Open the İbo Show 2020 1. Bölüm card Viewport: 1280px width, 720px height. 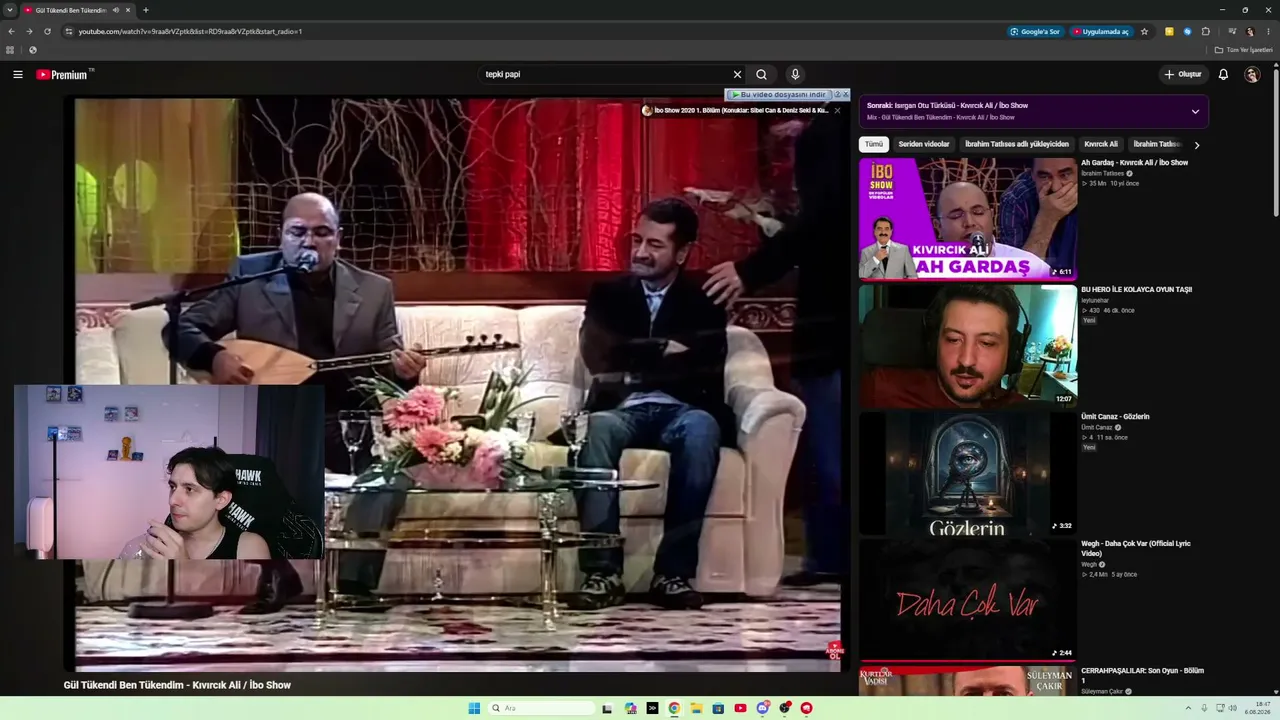click(x=735, y=110)
